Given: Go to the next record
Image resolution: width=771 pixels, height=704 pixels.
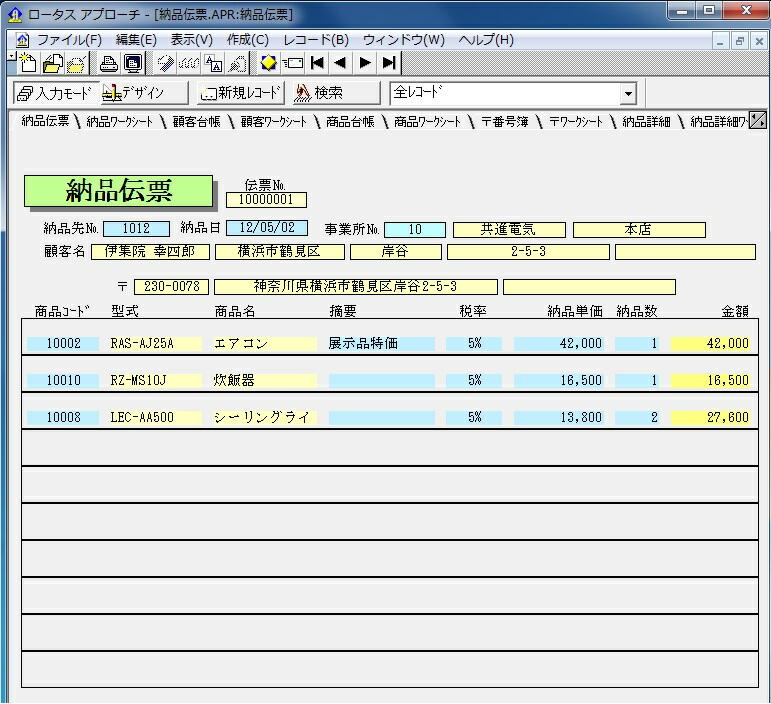Looking at the screenshot, I should 365,63.
